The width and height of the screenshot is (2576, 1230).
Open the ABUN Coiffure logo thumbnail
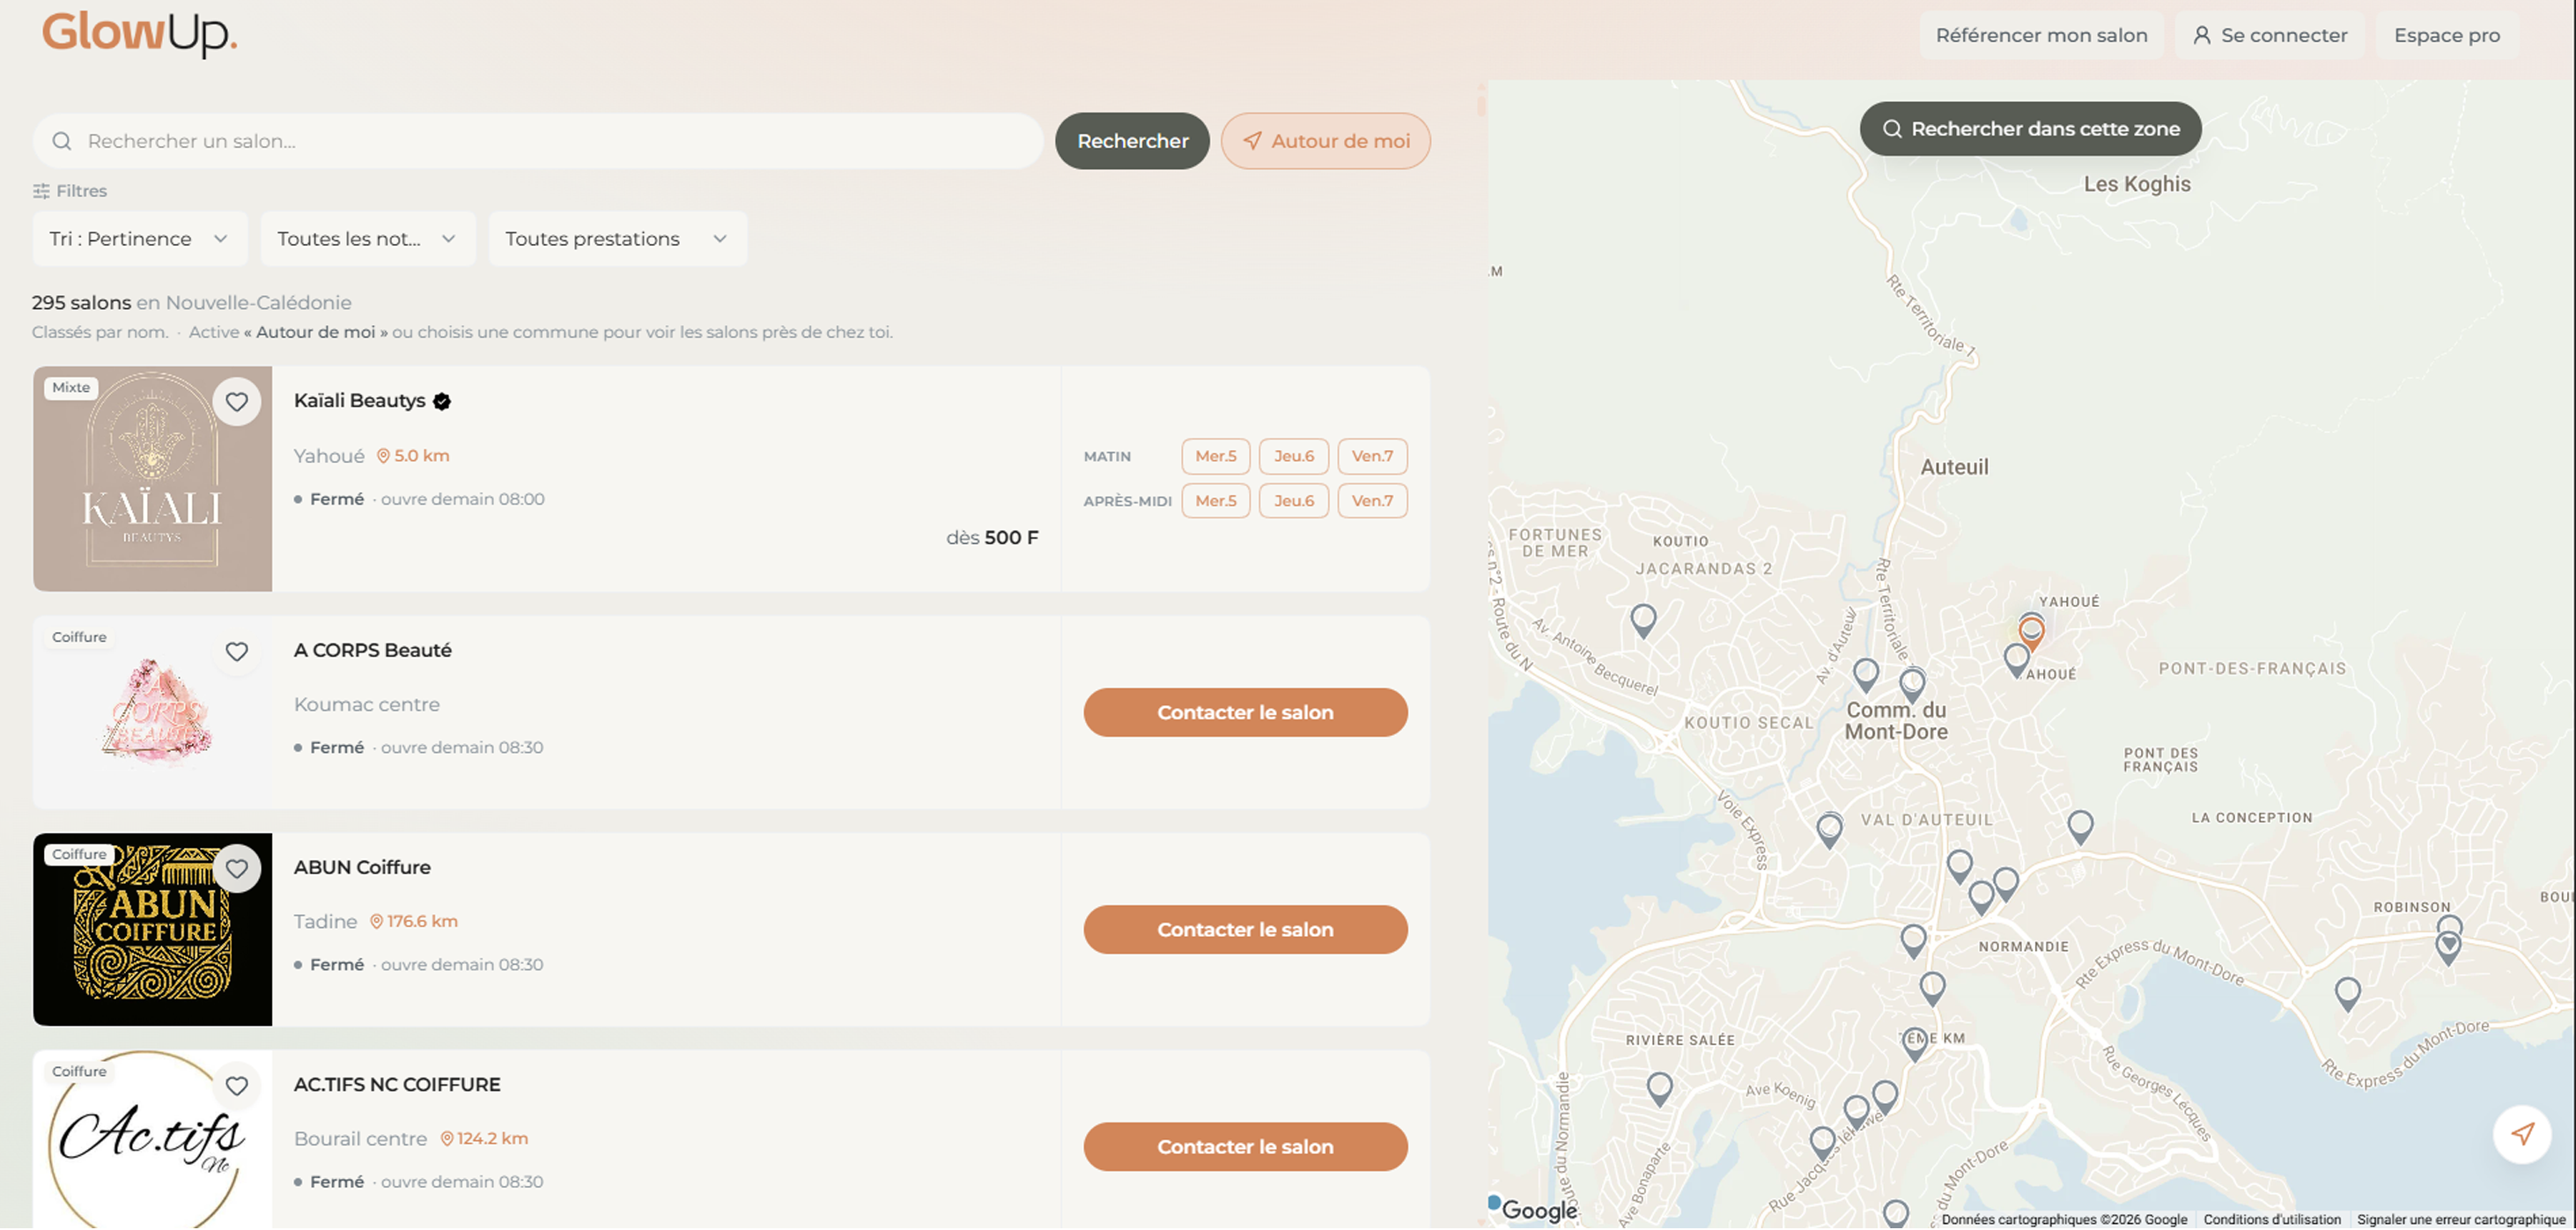pos(152,930)
